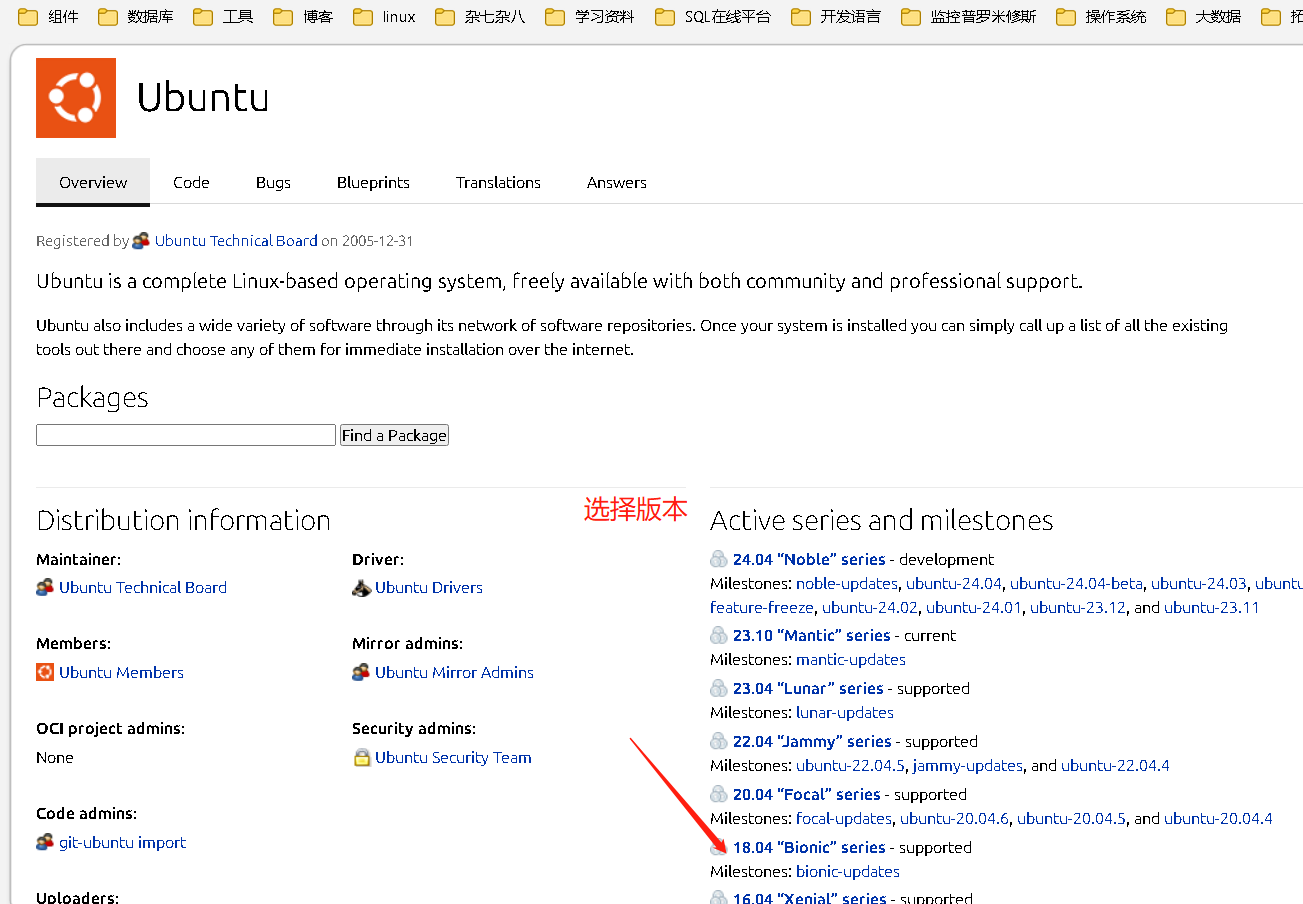
Task: Click the "Packages" heading text
Action: click(92, 398)
